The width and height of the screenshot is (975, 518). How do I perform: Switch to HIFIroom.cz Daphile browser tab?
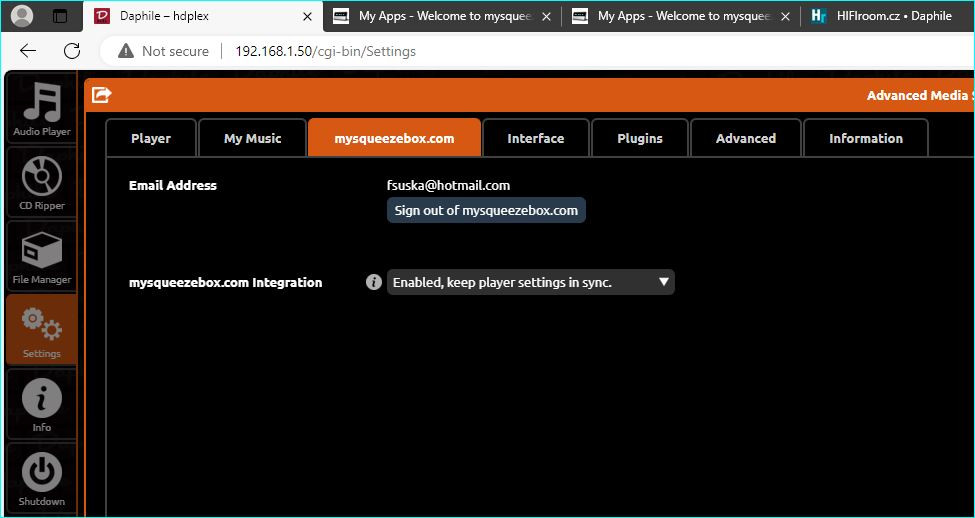885,16
